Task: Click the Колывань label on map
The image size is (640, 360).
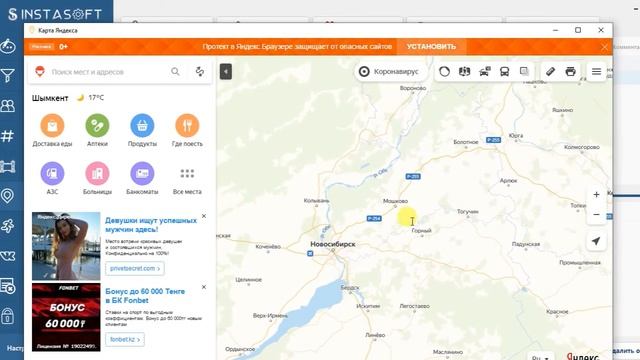Action: click(316, 200)
